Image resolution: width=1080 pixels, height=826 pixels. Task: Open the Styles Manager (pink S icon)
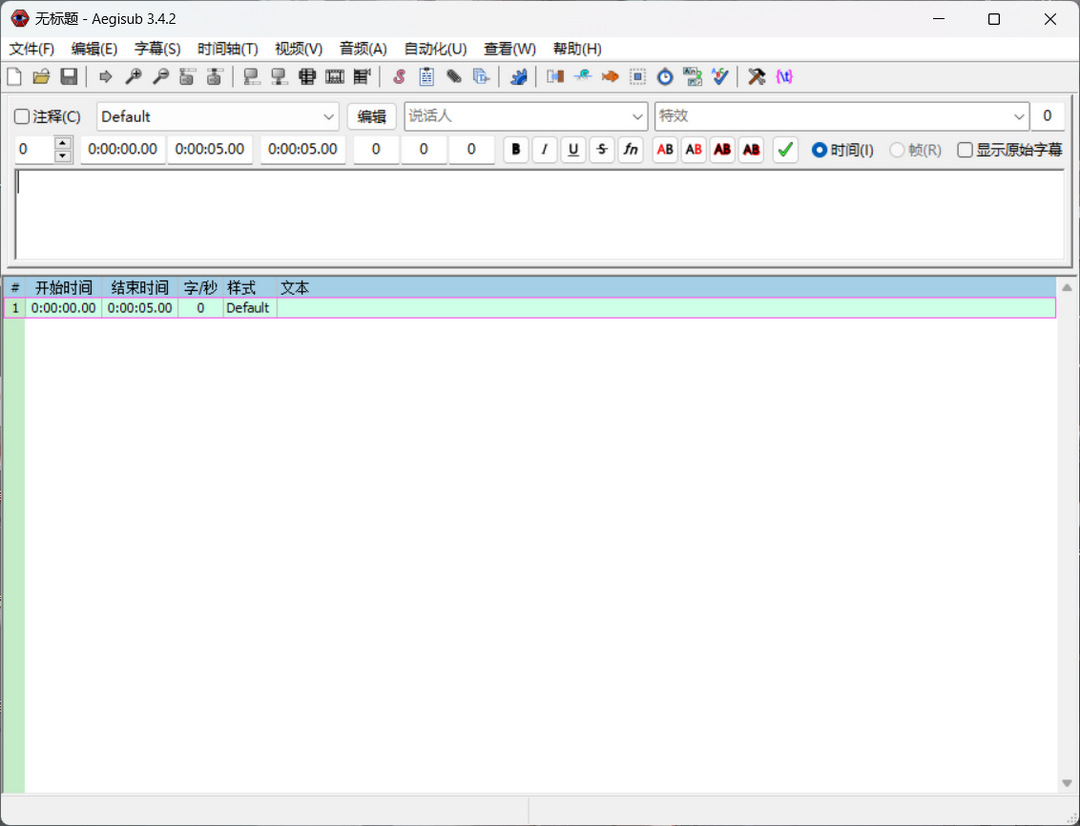click(399, 76)
